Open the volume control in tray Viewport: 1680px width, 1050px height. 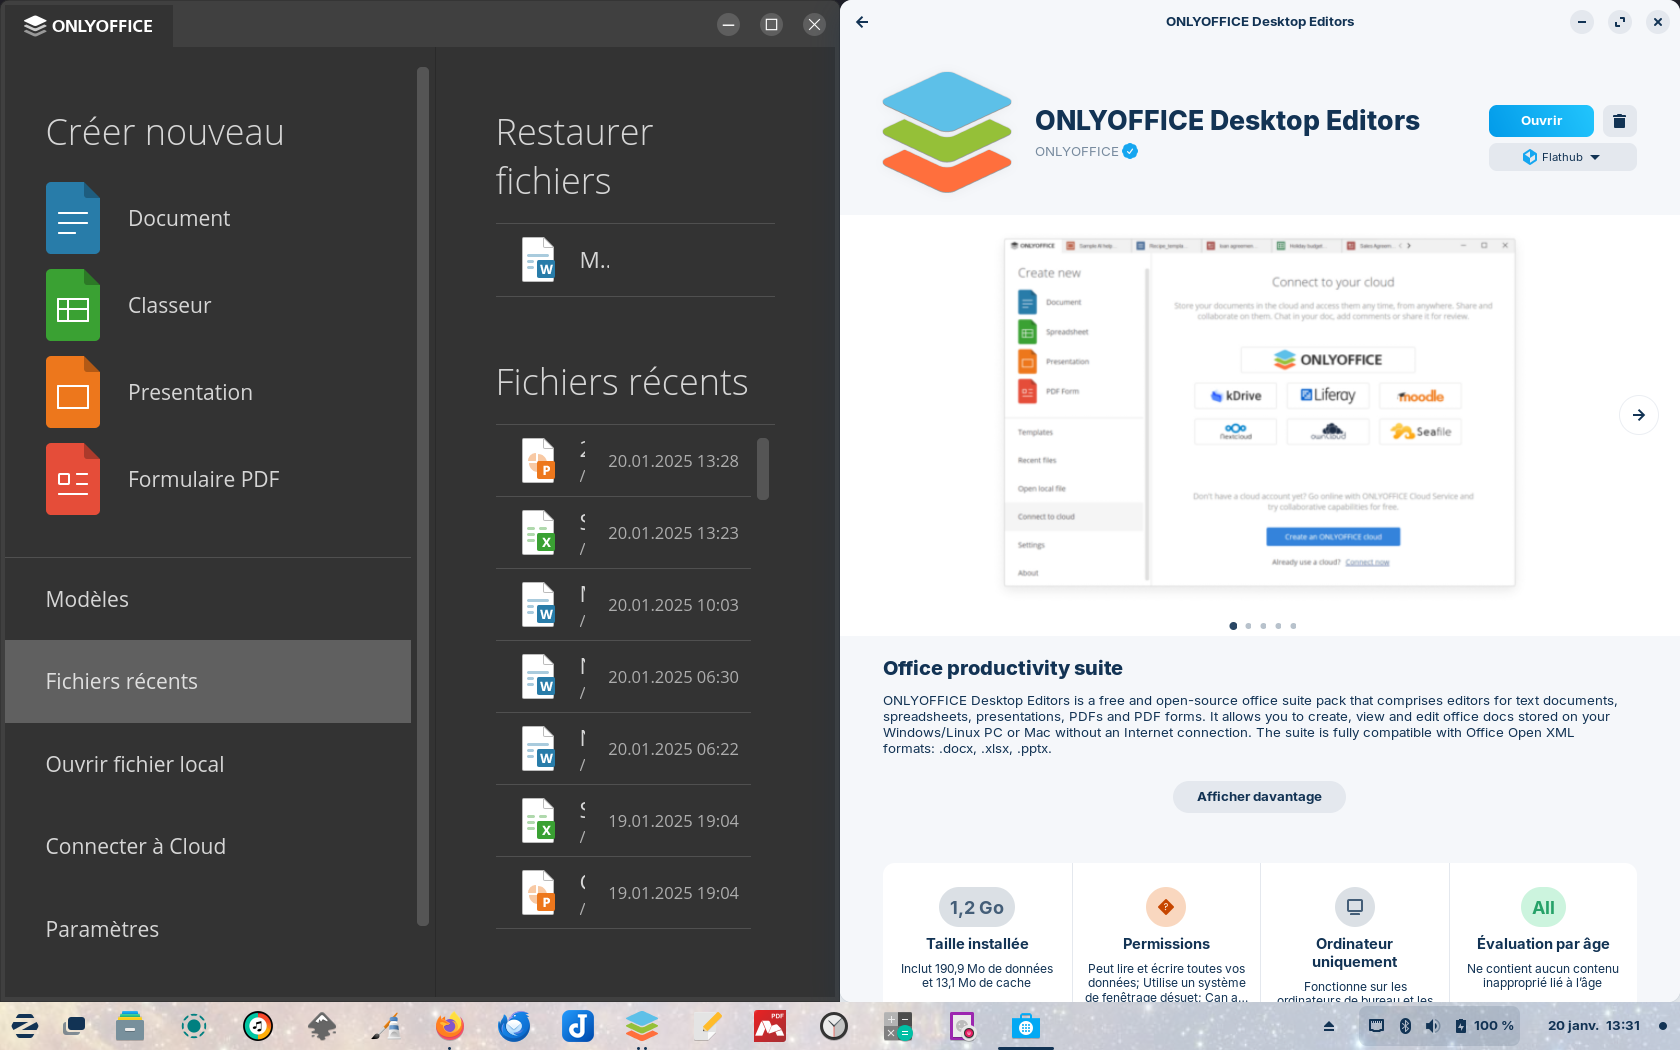coord(1433,1026)
